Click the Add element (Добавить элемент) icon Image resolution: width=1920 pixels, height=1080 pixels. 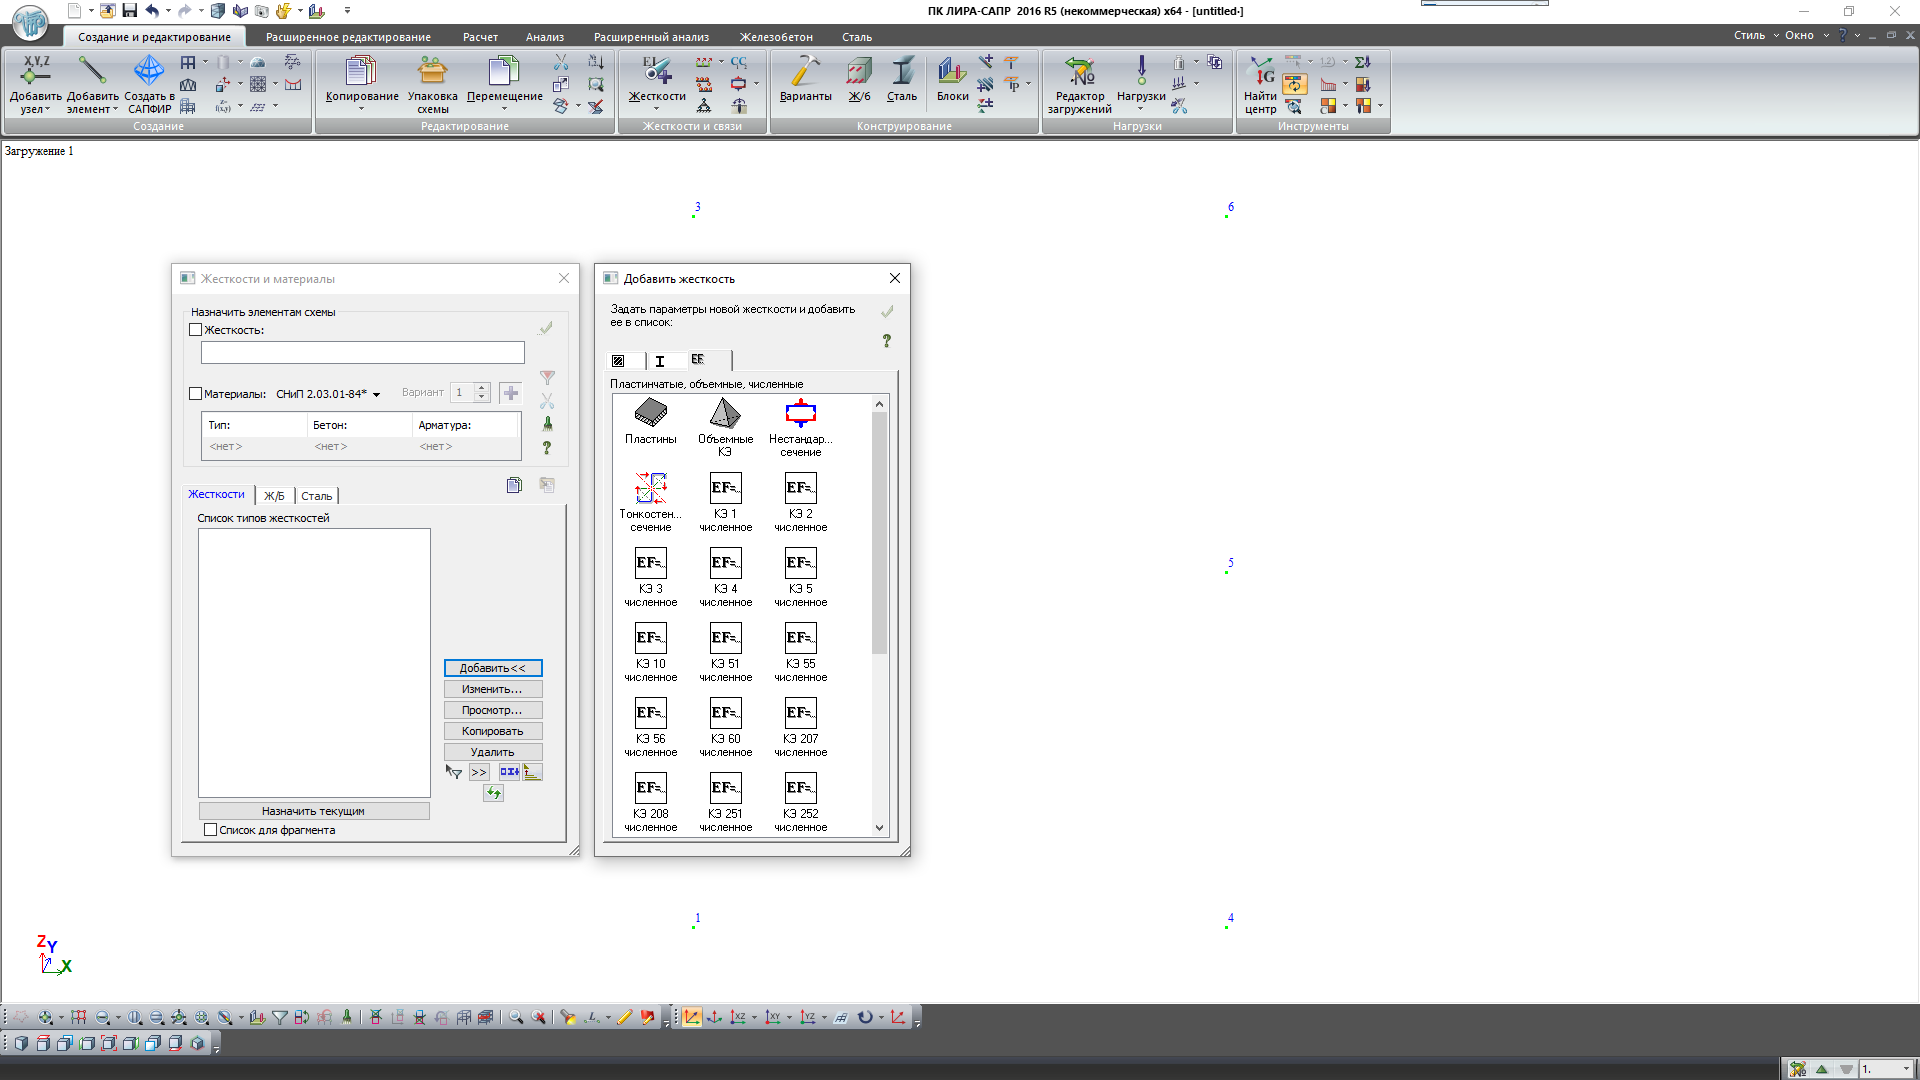coord(92,70)
